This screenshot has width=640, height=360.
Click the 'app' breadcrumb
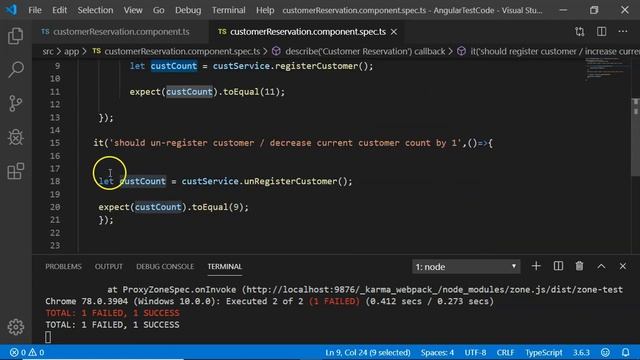point(71,51)
